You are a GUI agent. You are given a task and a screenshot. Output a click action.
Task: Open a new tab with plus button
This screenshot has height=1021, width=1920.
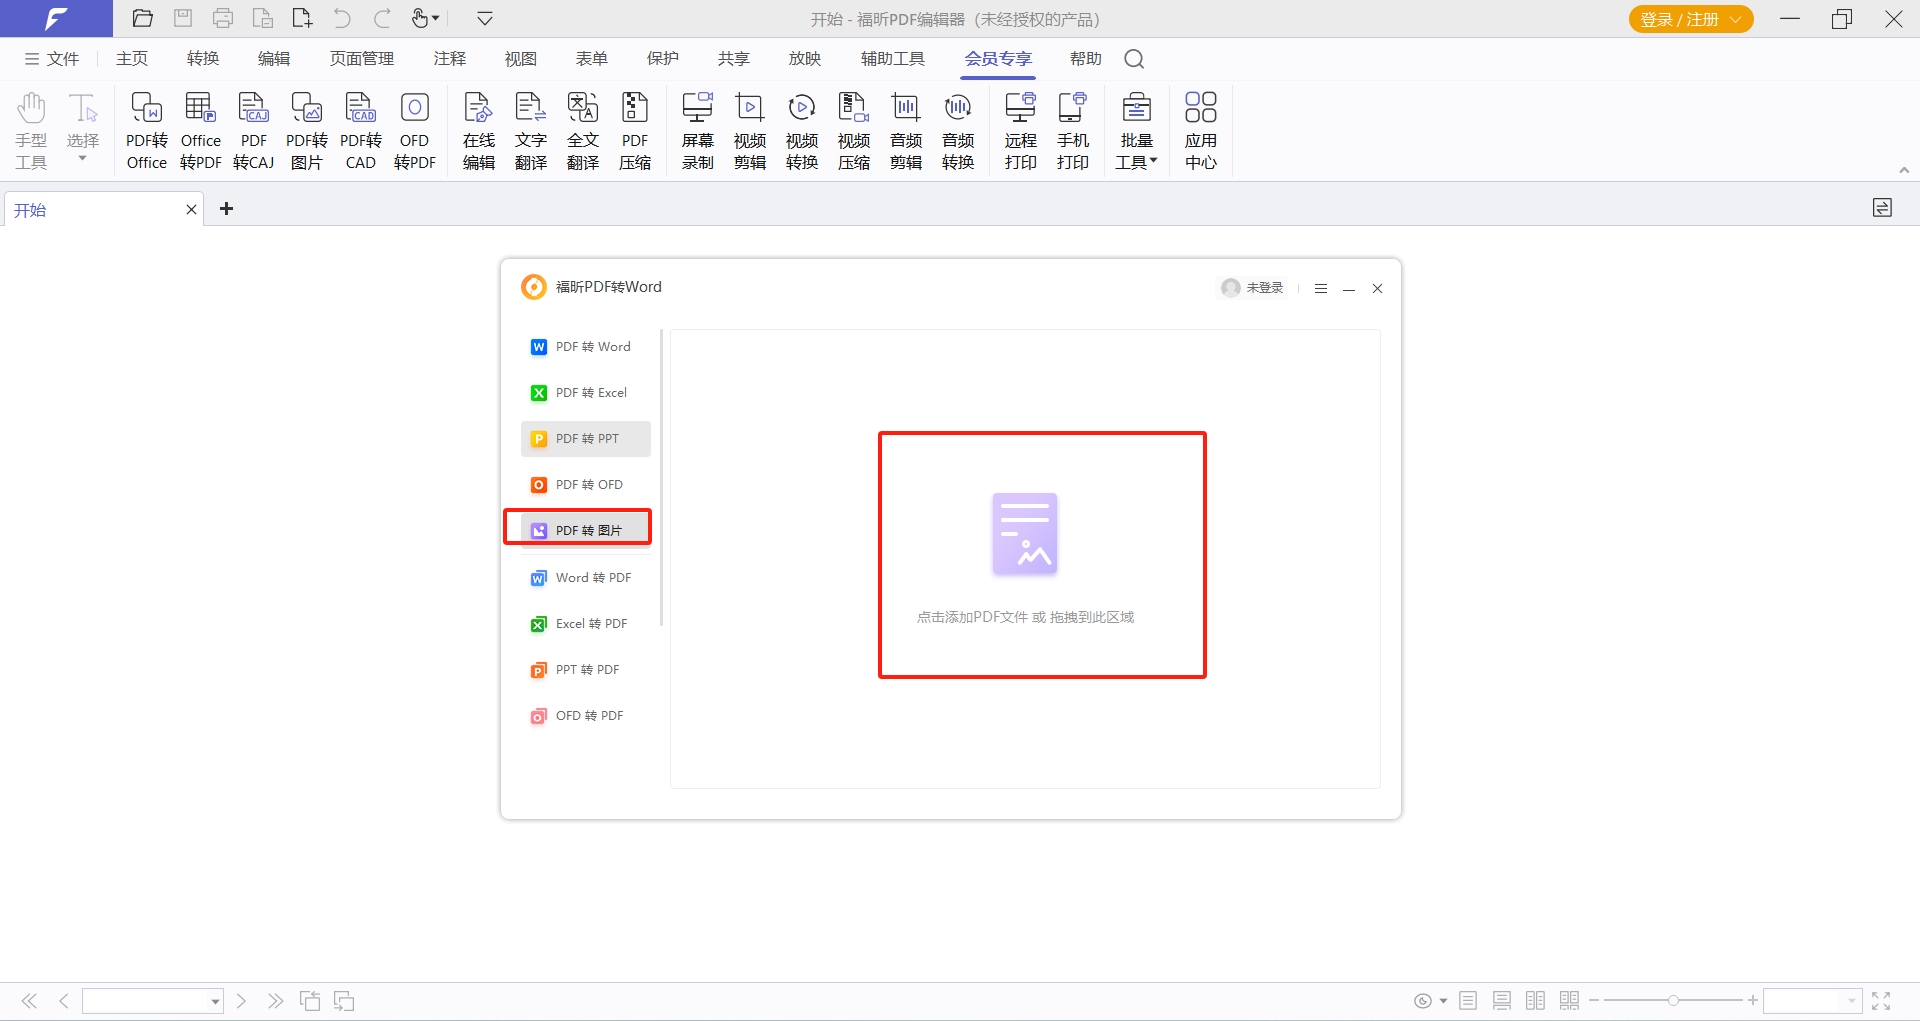pos(227,208)
